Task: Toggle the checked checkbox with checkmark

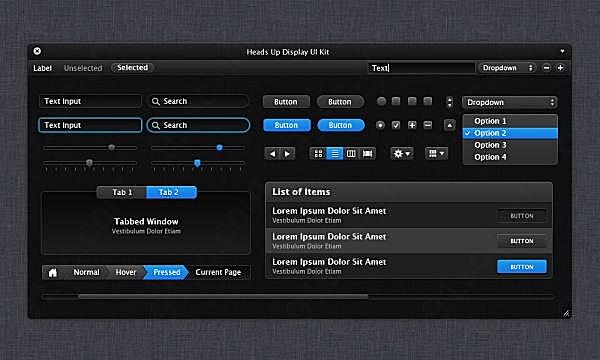Action: [x=396, y=125]
